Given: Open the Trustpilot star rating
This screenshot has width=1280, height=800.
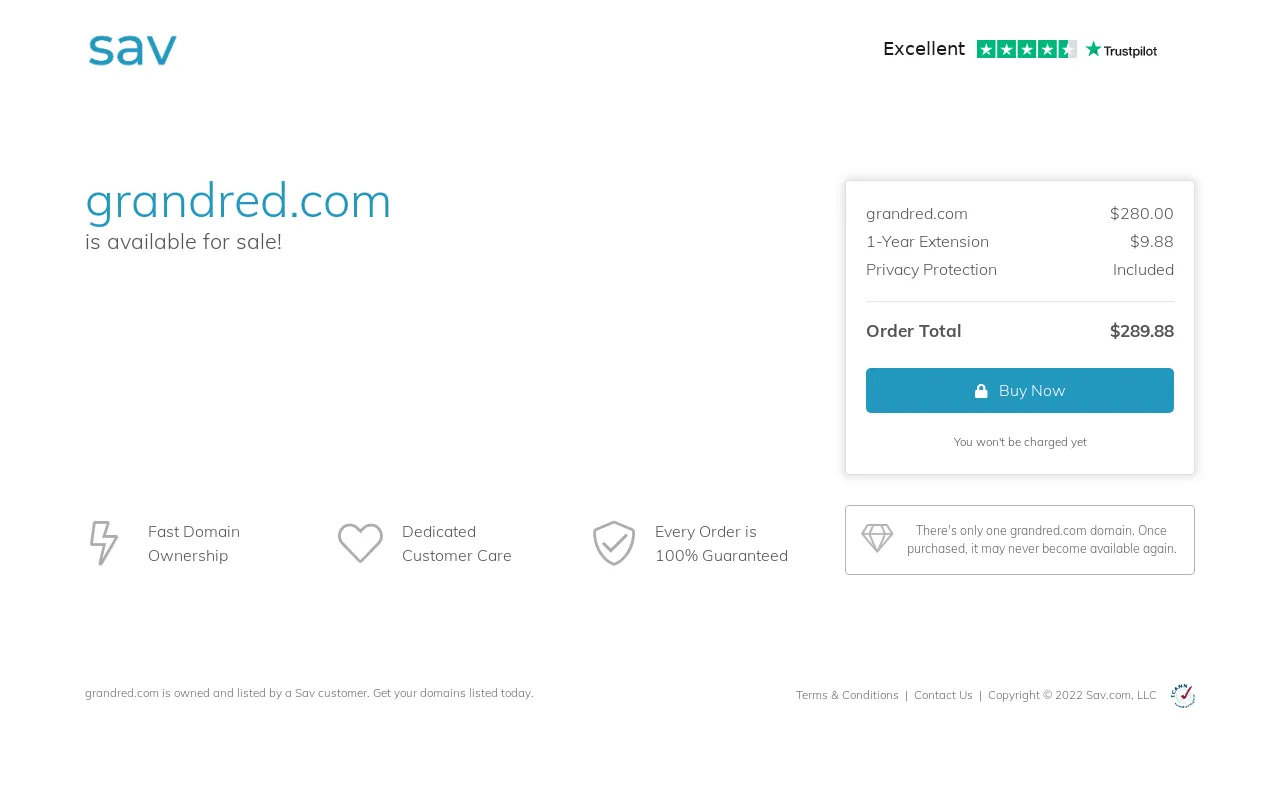Looking at the screenshot, I should pos(1027,49).
